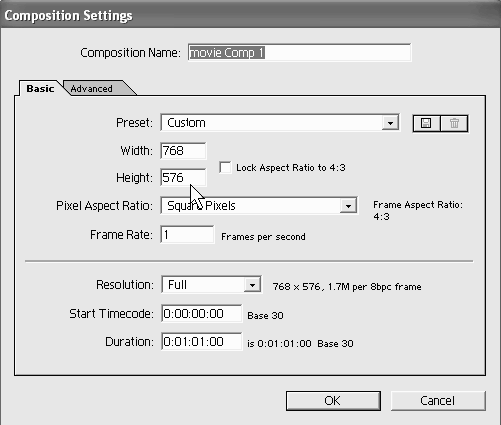Confirm settings with the OK button
This screenshot has height=425, width=501.
point(333,401)
